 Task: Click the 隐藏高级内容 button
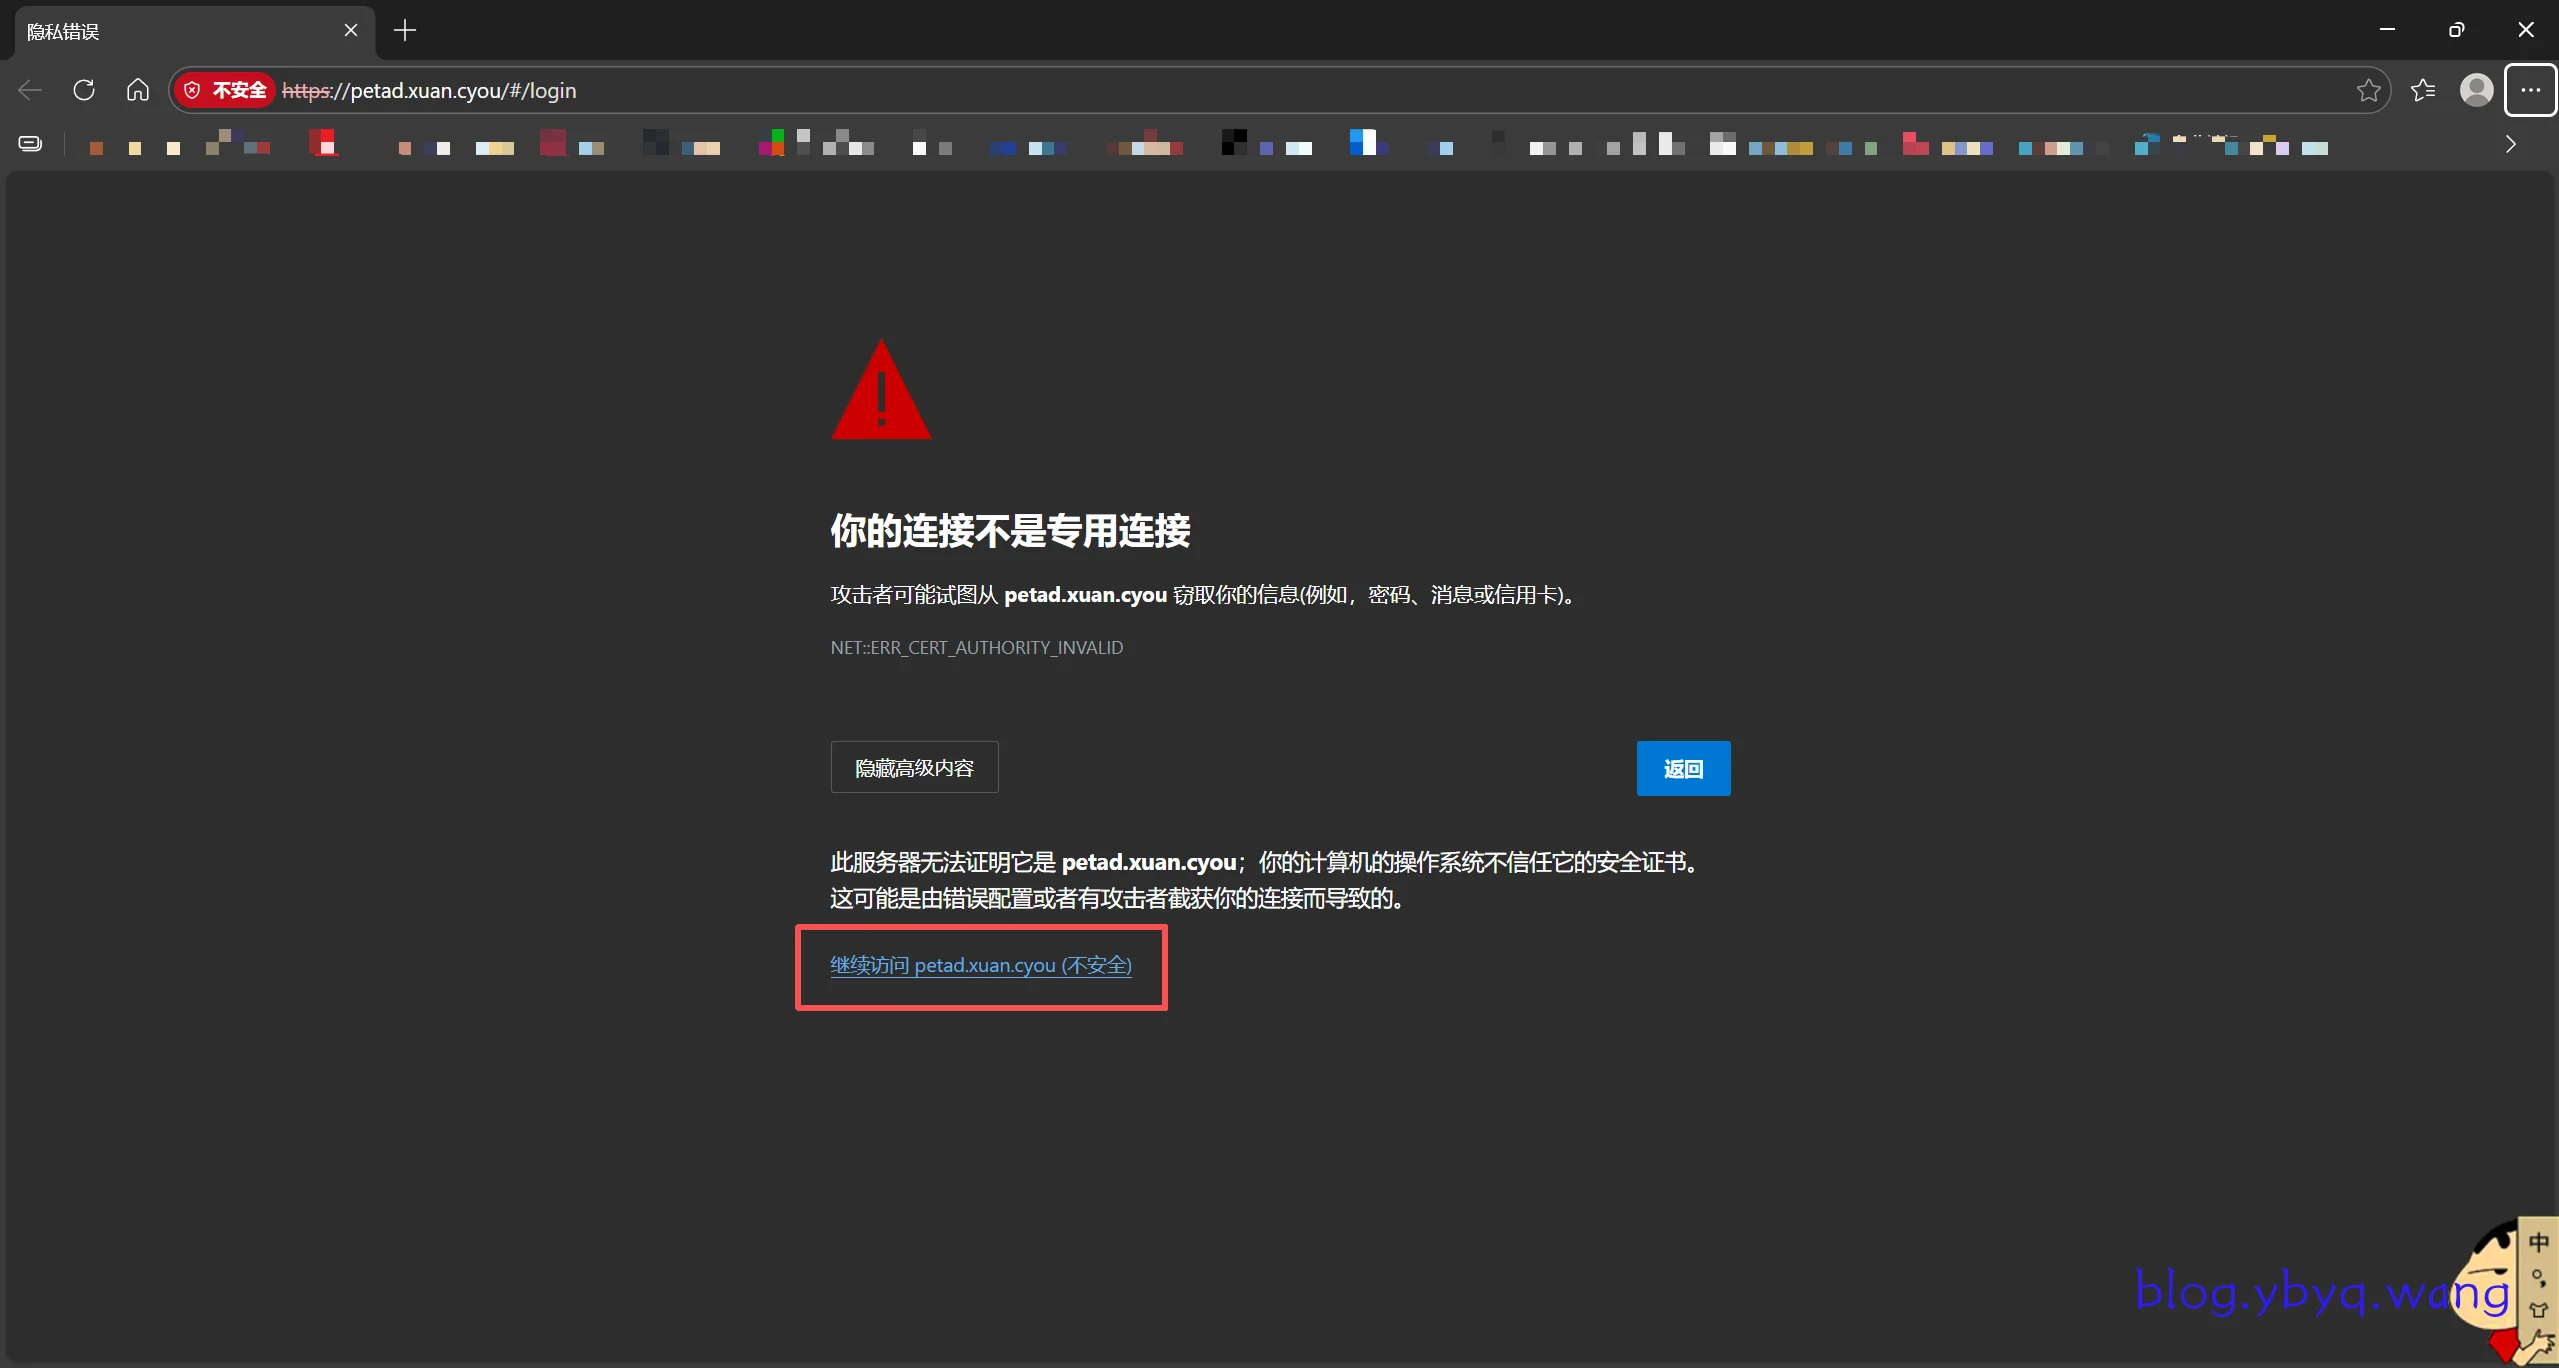click(914, 768)
